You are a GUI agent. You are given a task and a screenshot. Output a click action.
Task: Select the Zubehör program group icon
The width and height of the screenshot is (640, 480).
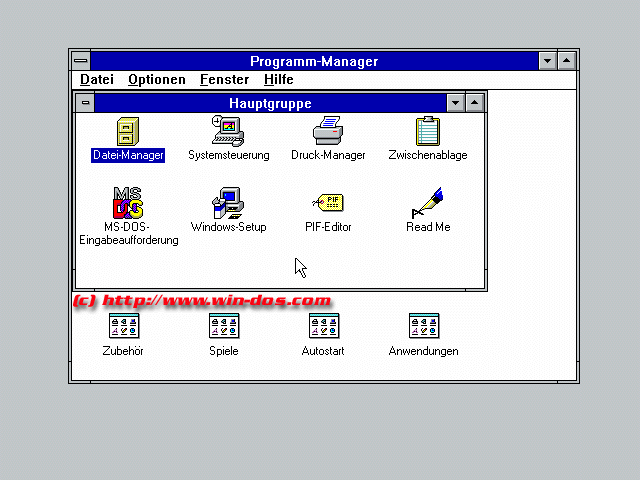coord(124,326)
